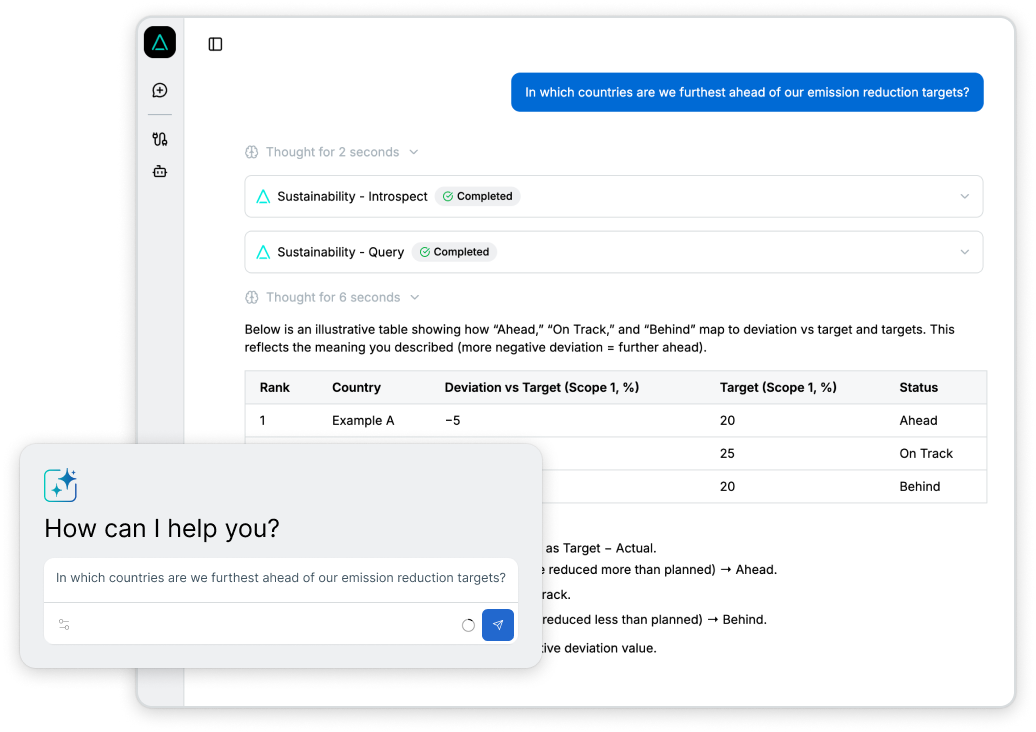
Task: Expand the 'Thought for 2 seconds' section
Action: (332, 152)
